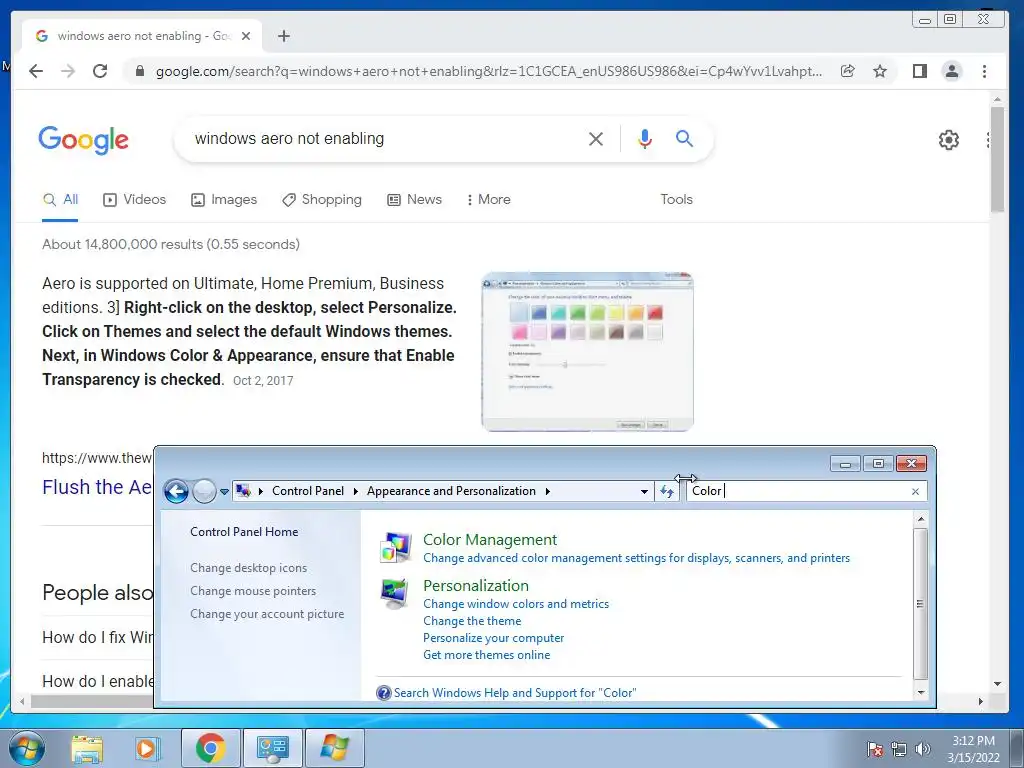Expand arrow after Control Panel breadcrumb
This screenshot has width=1024, height=768.
coord(355,491)
